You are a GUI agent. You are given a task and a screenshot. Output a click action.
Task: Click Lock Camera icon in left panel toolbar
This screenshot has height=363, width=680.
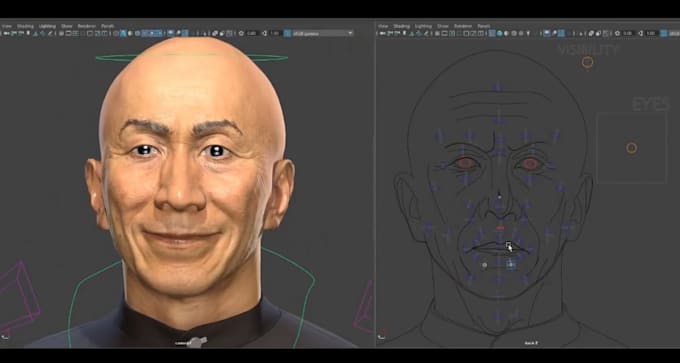tap(14, 33)
